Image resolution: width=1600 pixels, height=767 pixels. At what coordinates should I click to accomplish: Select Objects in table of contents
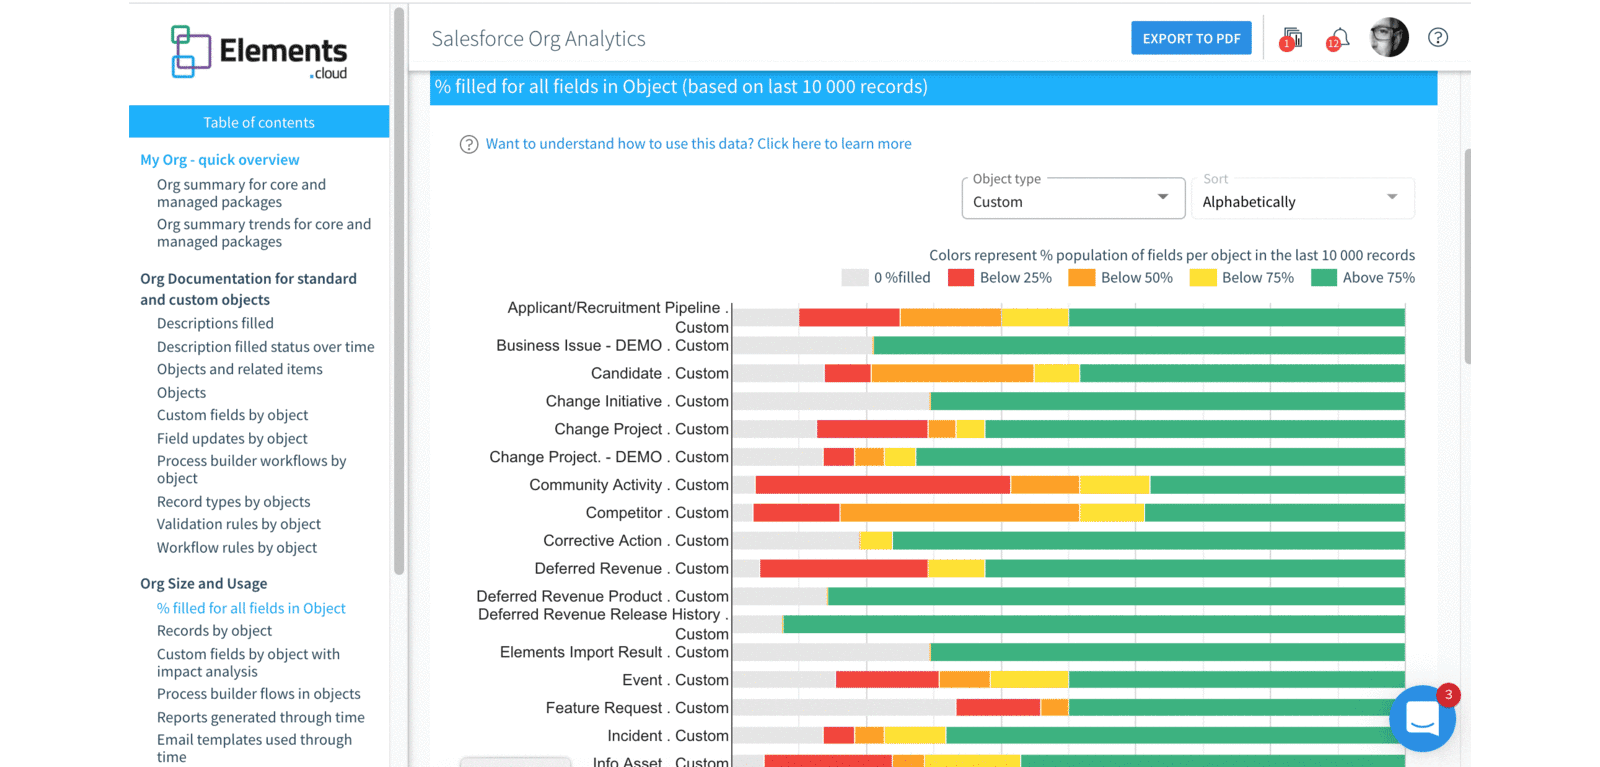pos(181,393)
